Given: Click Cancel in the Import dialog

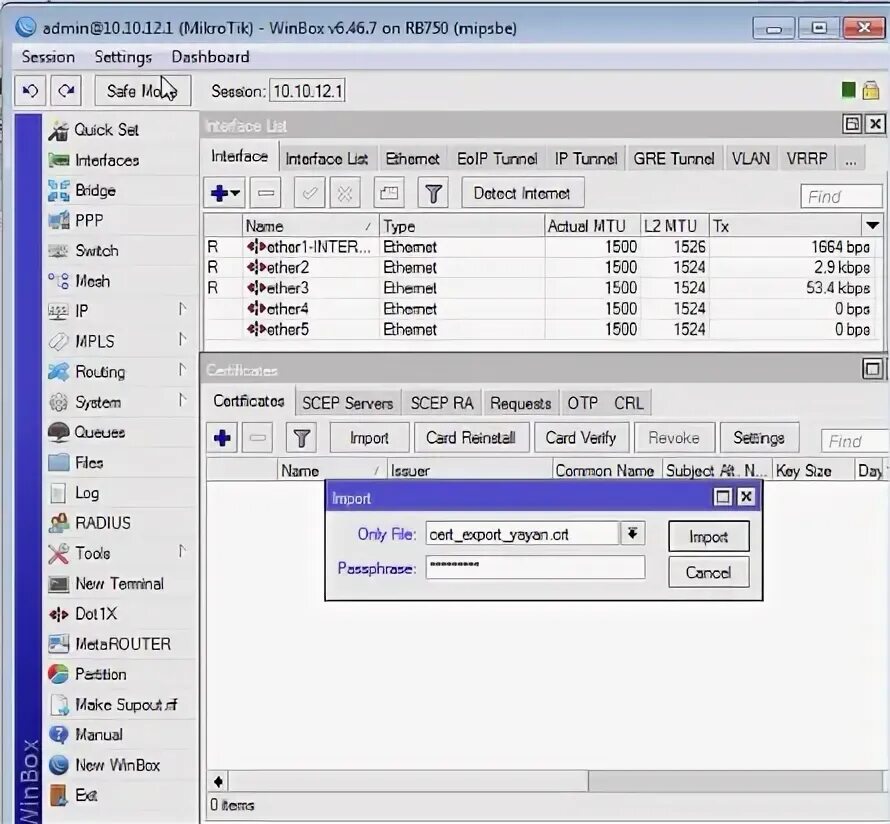Looking at the screenshot, I should click(x=708, y=573).
